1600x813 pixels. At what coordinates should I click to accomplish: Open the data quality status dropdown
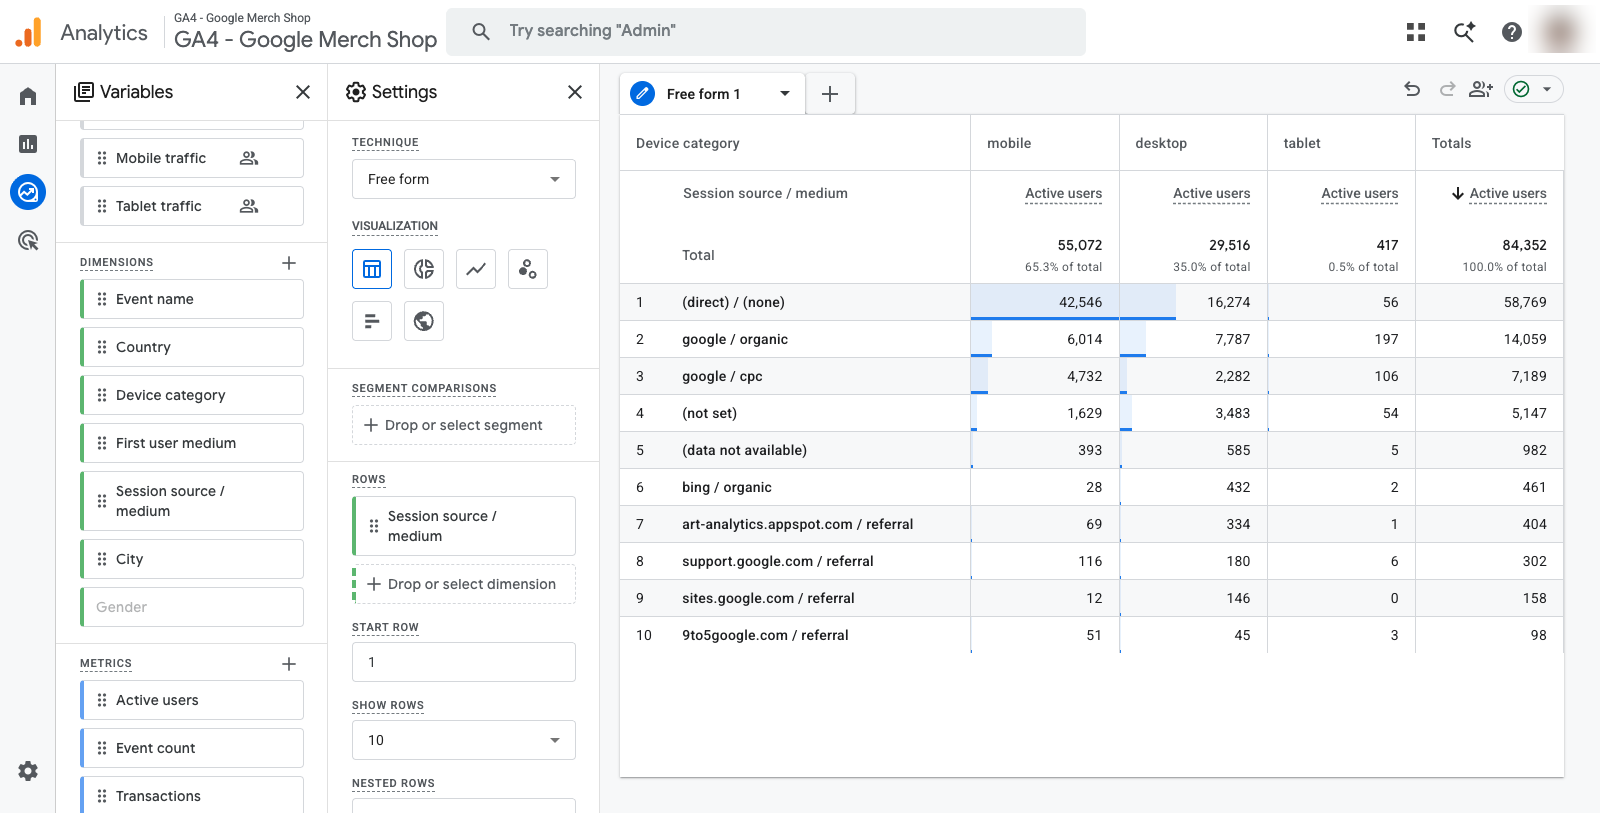point(1534,89)
